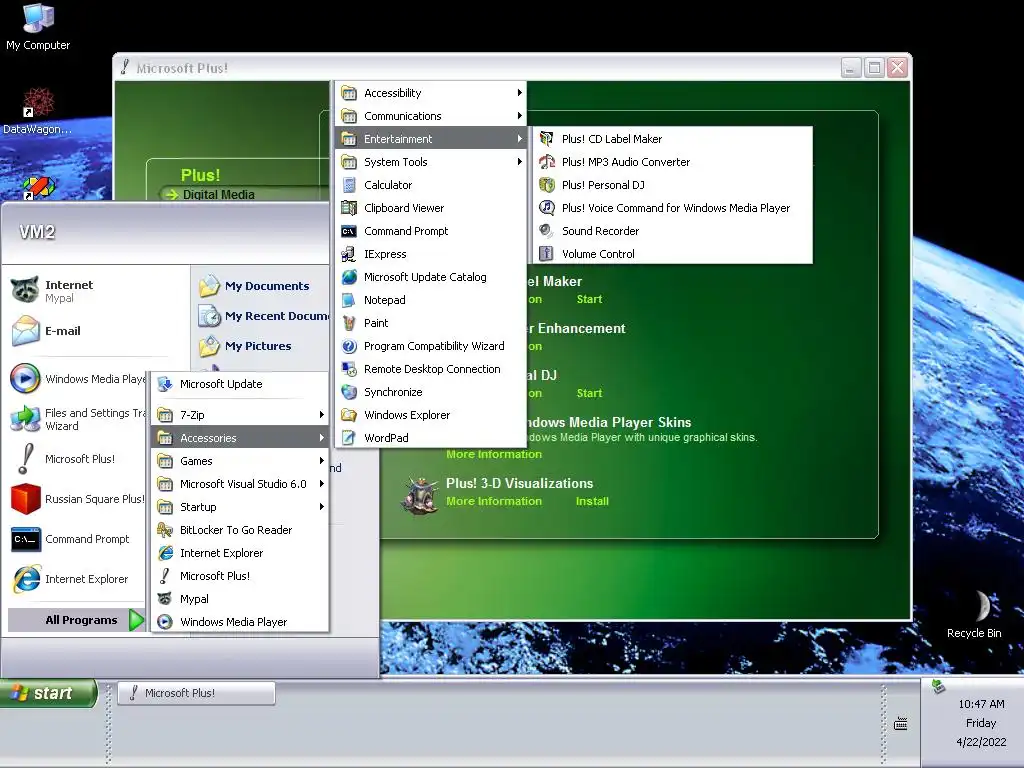The height and width of the screenshot is (768, 1024).
Task: Open Windows Explorer from Accessories
Action: (430, 415)
